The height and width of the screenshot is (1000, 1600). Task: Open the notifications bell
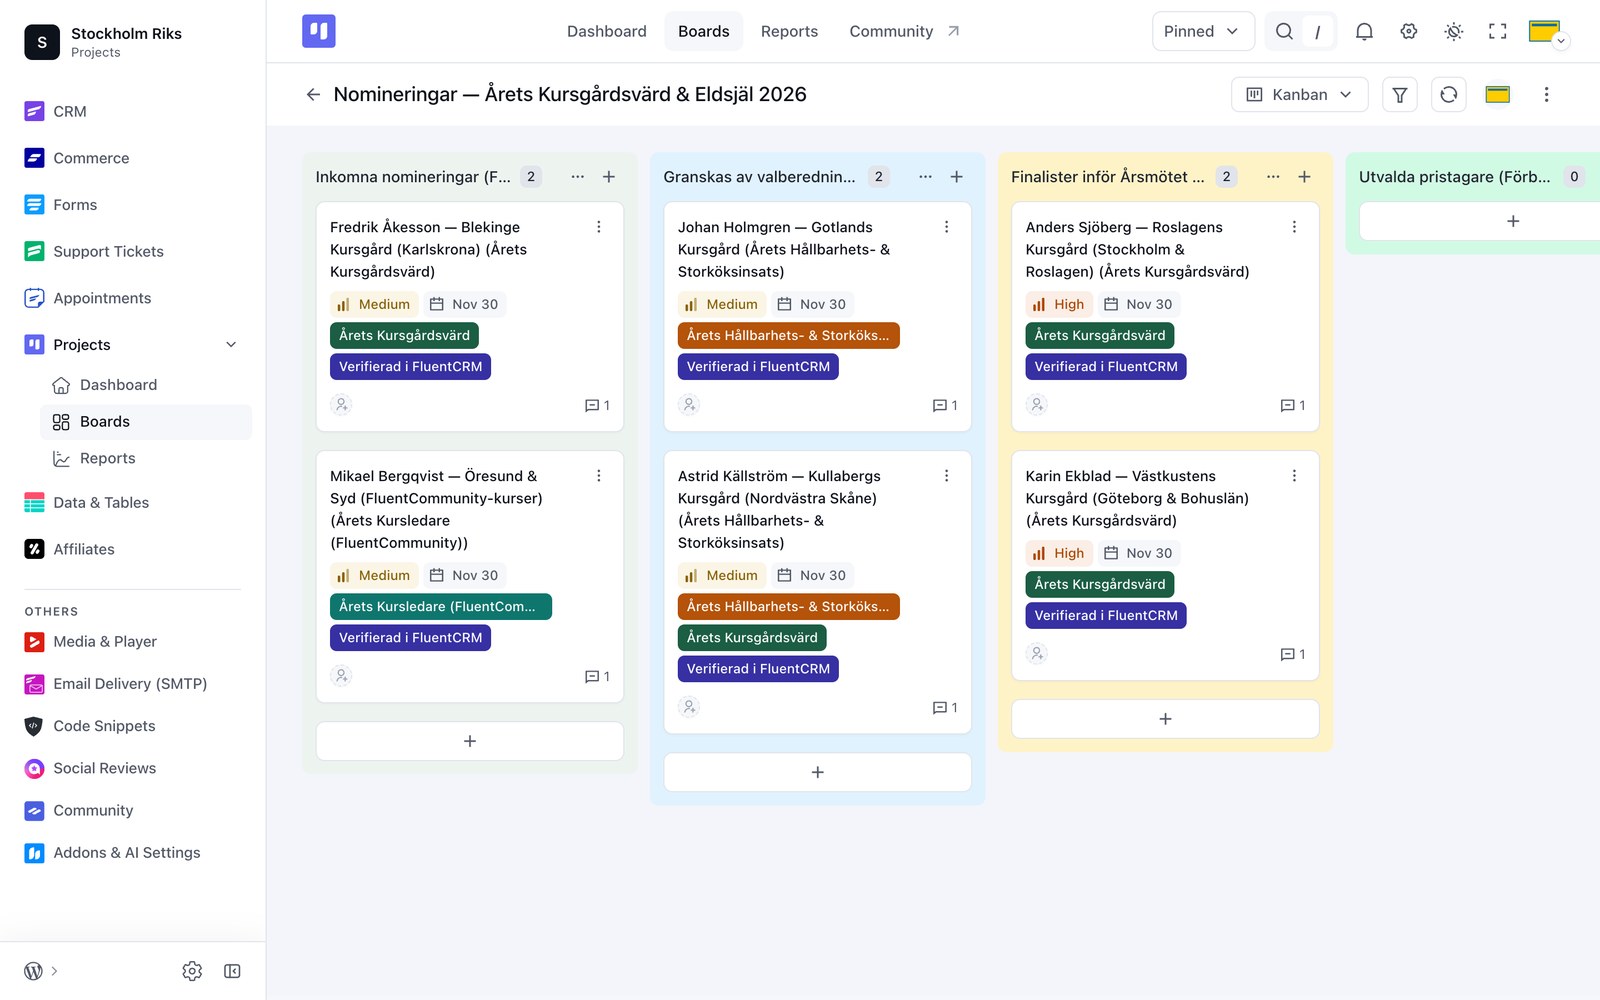(1364, 32)
